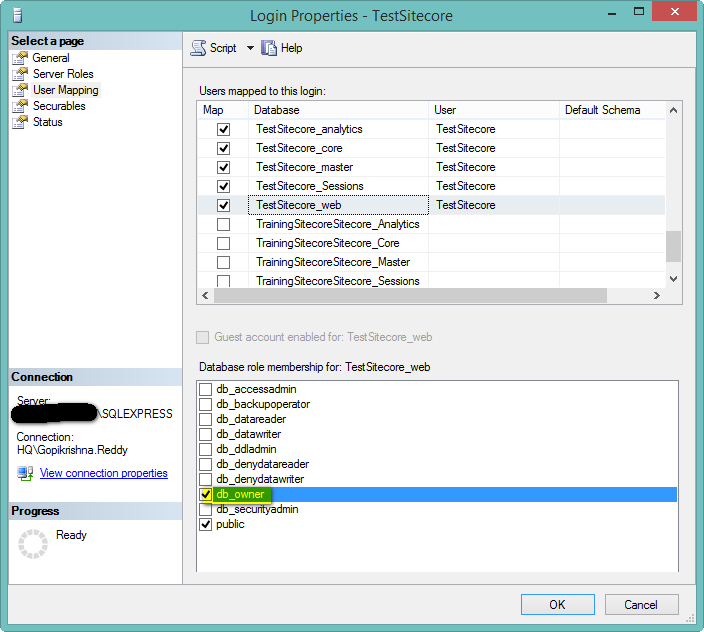Click the User column header

tap(494, 110)
